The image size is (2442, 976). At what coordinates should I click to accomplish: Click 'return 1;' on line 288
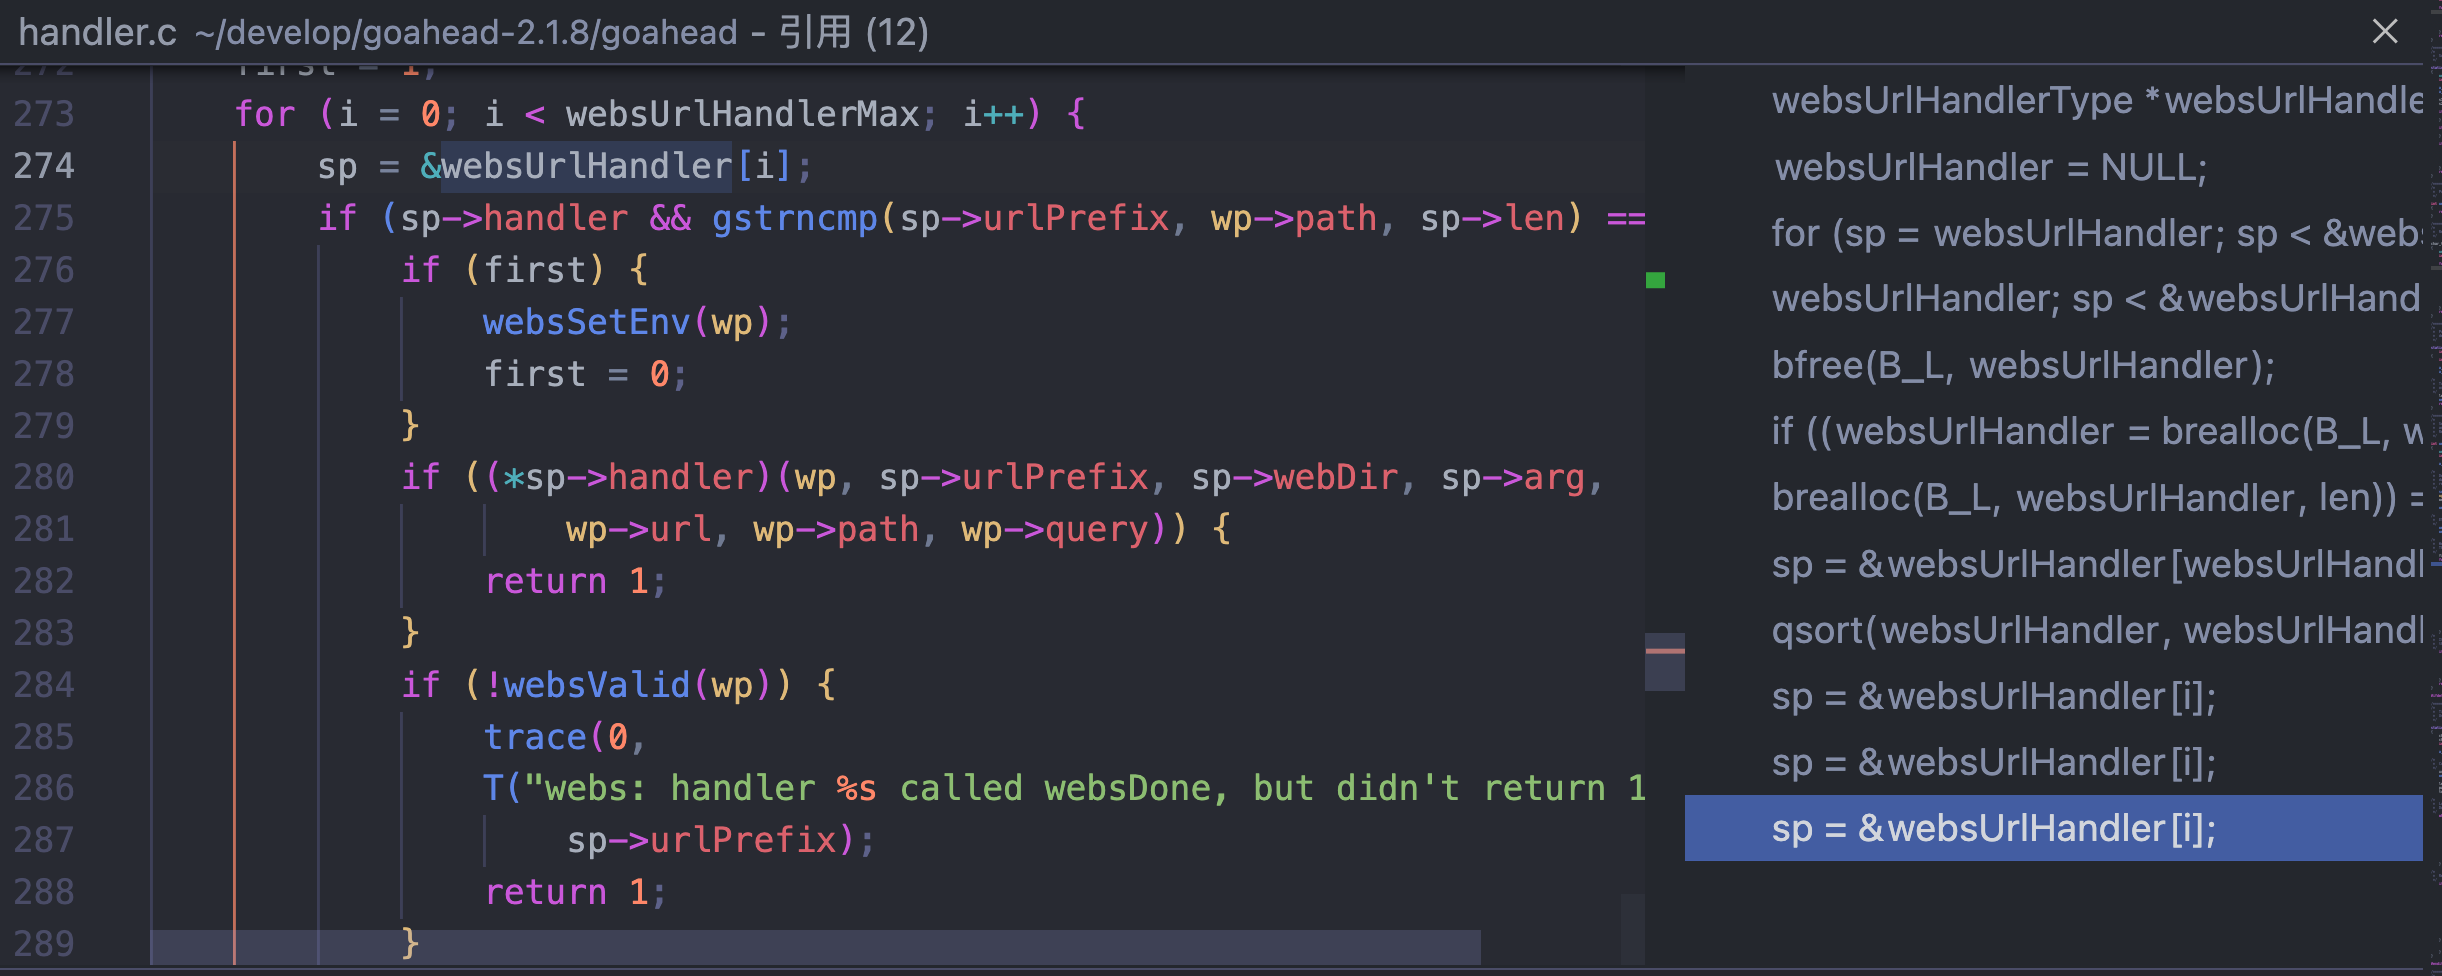pyautogui.click(x=576, y=891)
